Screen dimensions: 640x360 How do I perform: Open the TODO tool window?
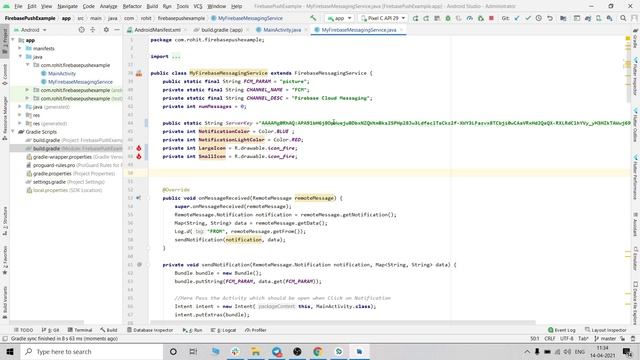point(23,330)
